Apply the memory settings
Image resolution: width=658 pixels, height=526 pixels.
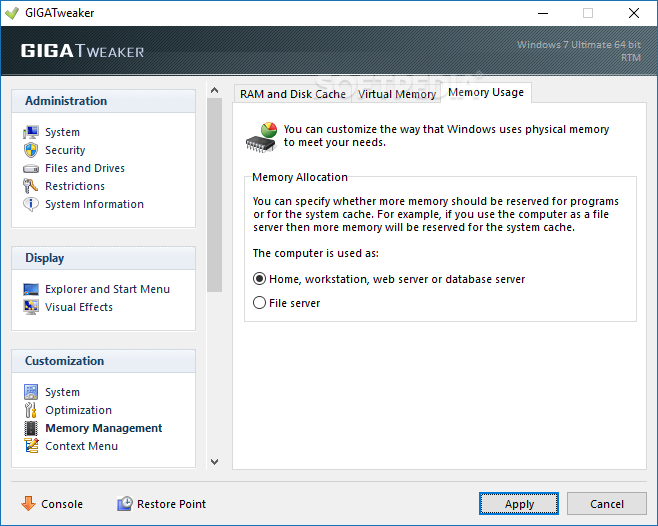coord(519,504)
